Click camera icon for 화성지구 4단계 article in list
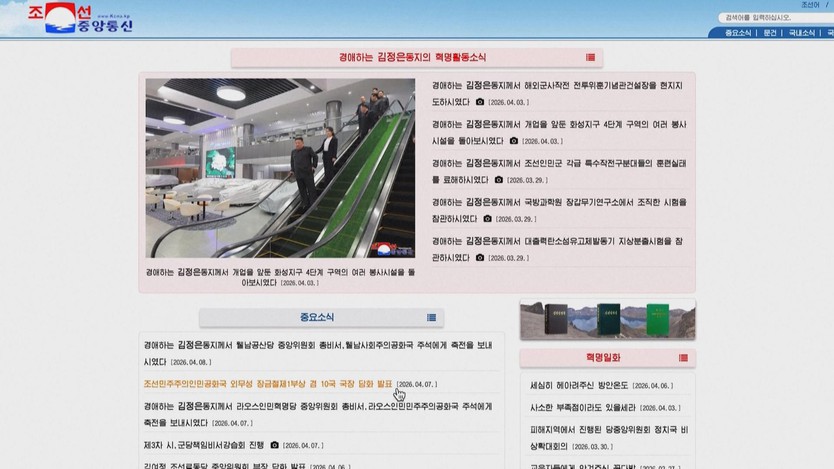Screen dimensions: 834x469 coord(513,140)
